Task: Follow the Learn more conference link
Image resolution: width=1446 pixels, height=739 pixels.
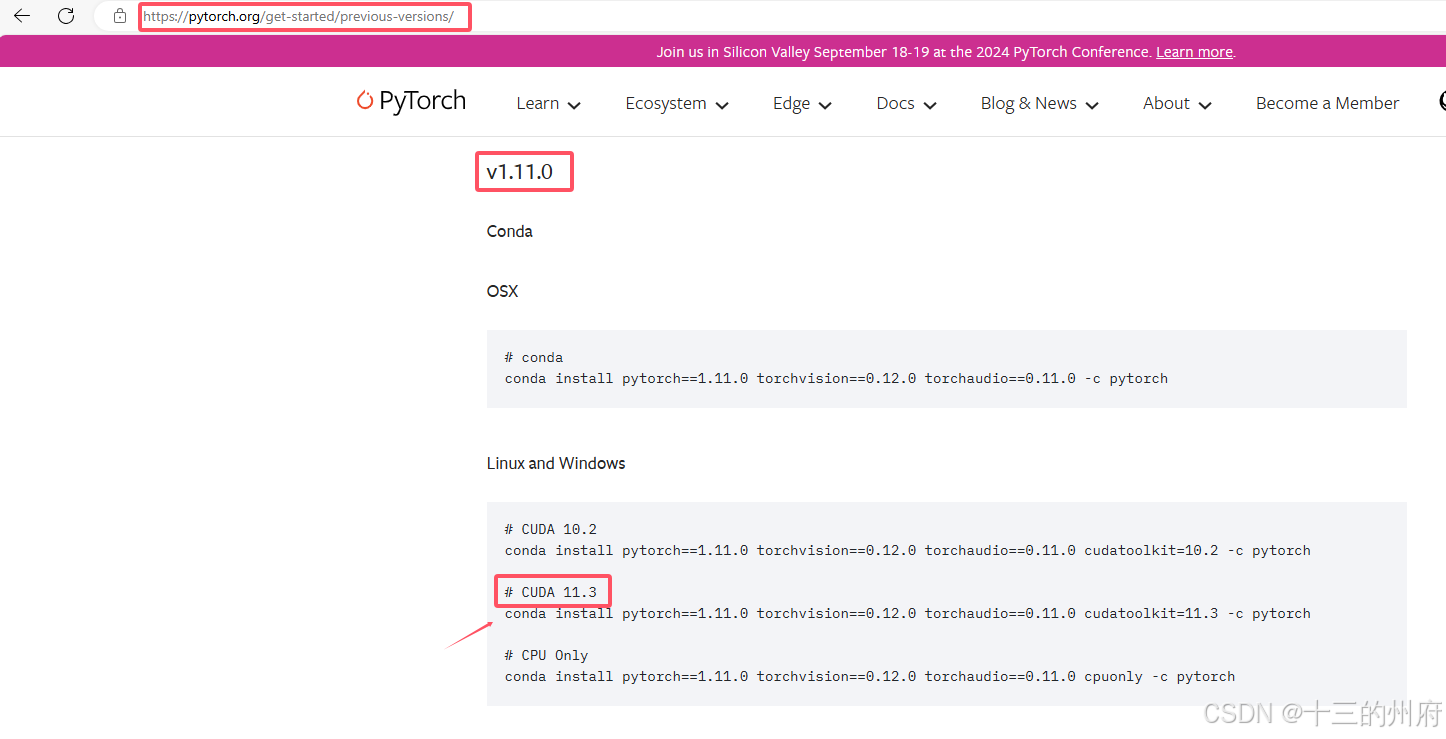Action: pos(1194,52)
